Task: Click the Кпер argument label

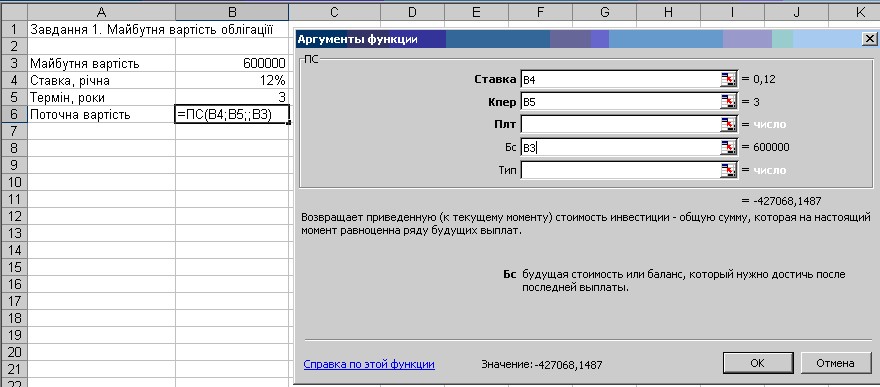Action: pos(502,102)
